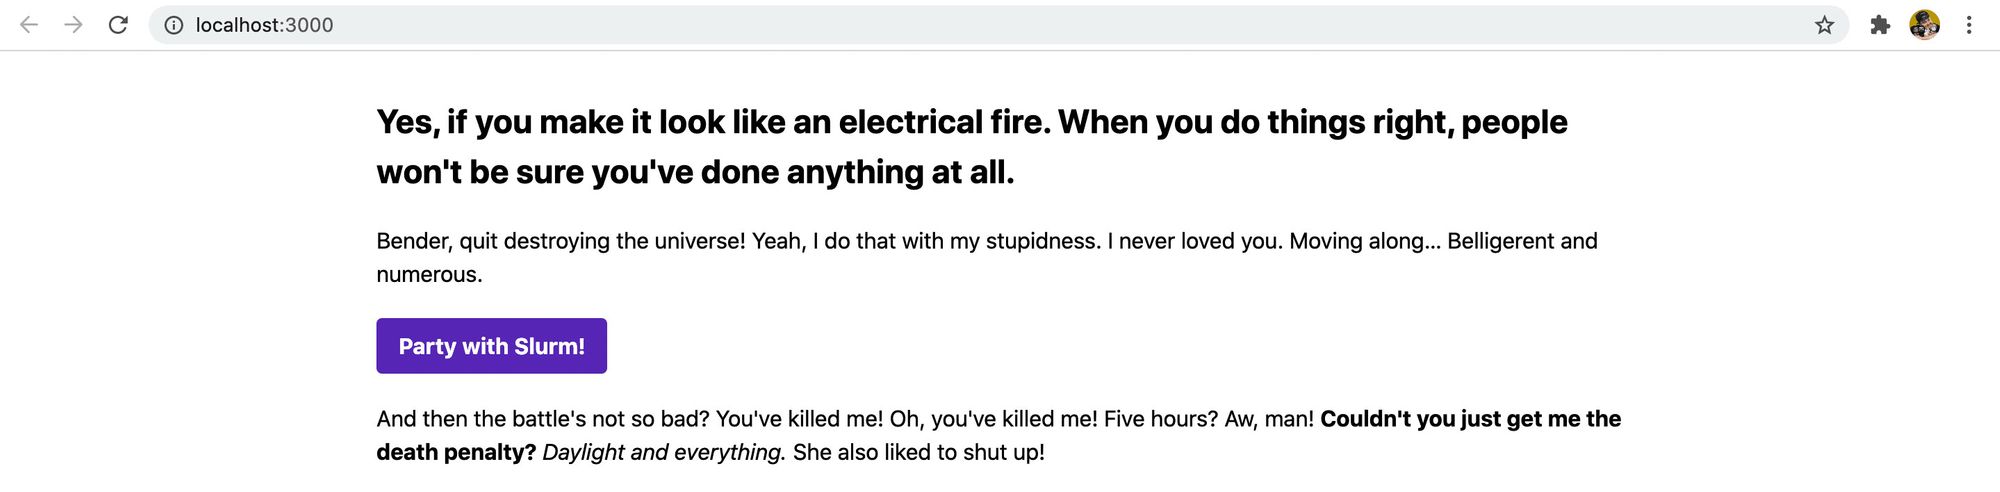Click the browser Forward arrow

[73, 25]
